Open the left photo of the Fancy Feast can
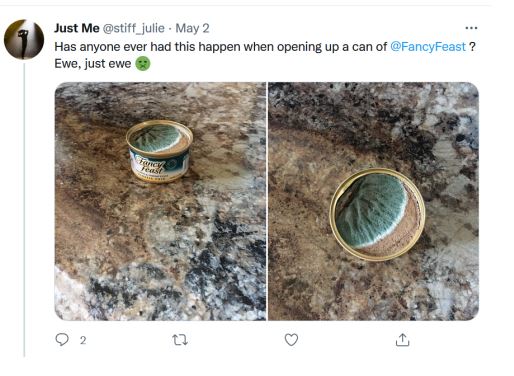 [160, 201]
